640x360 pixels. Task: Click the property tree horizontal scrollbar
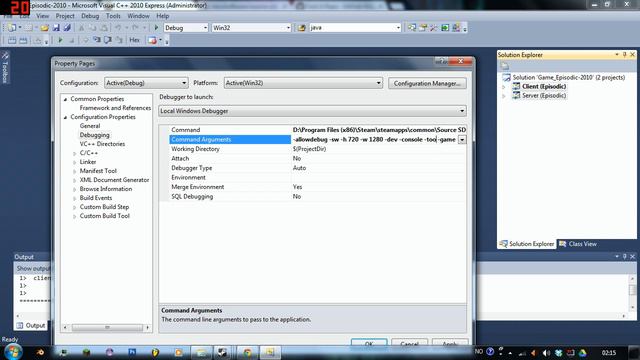107,327
